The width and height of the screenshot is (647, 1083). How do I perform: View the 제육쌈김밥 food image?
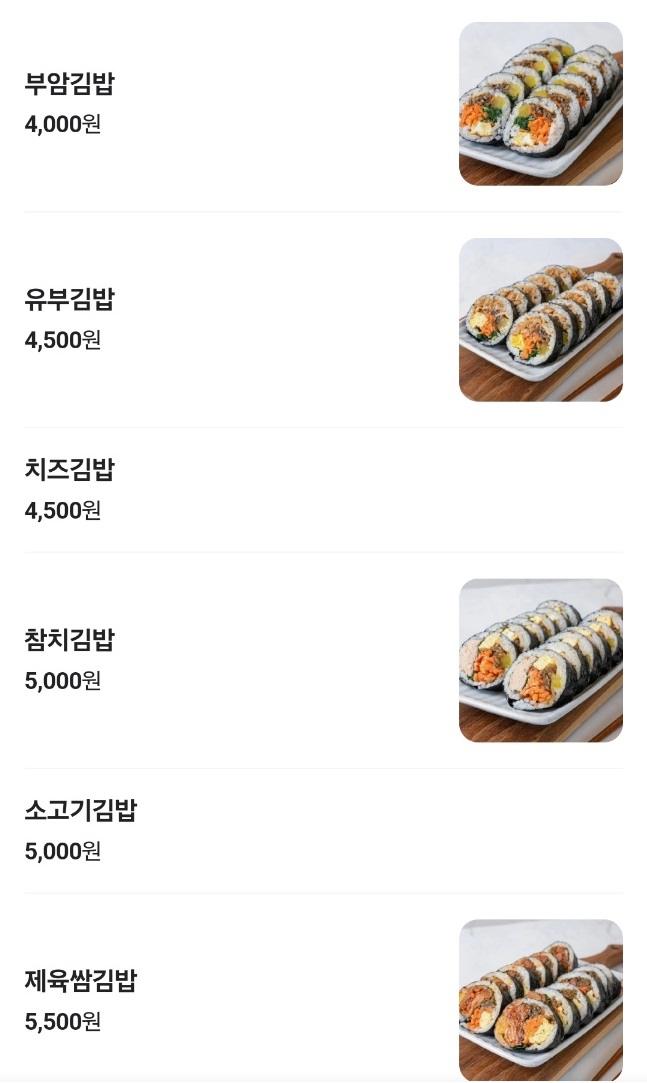(541, 1000)
